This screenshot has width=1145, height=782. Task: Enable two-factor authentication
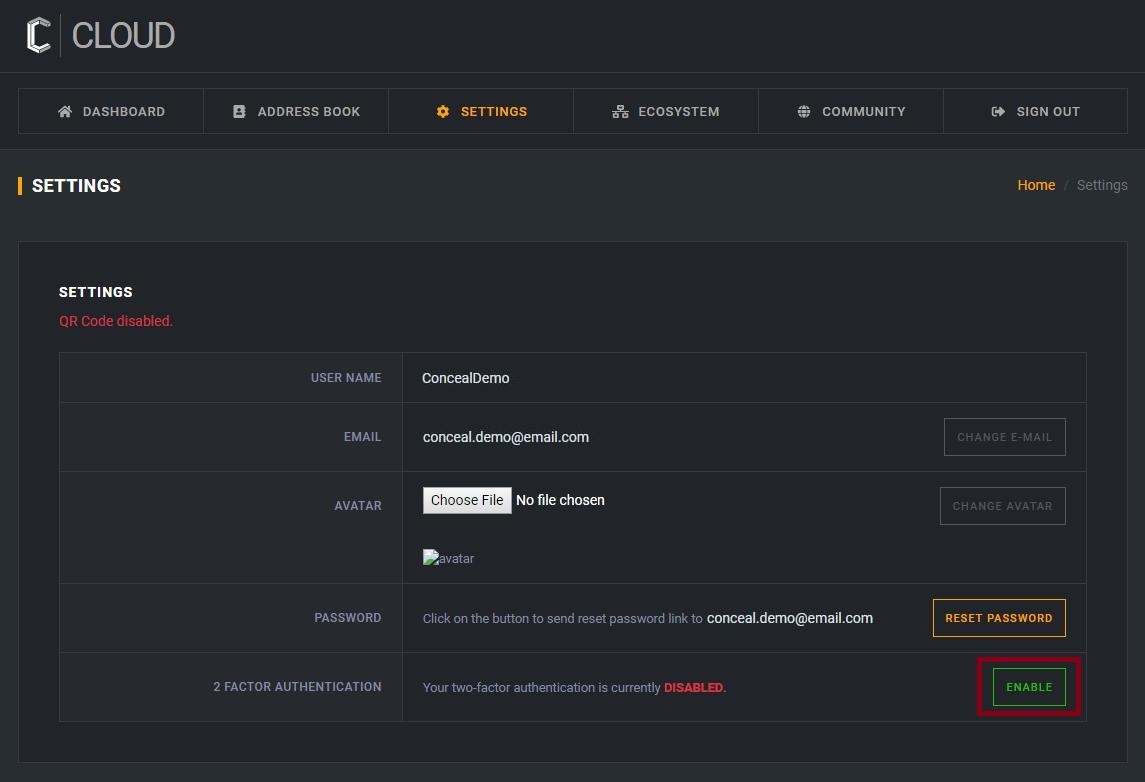click(1029, 687)
